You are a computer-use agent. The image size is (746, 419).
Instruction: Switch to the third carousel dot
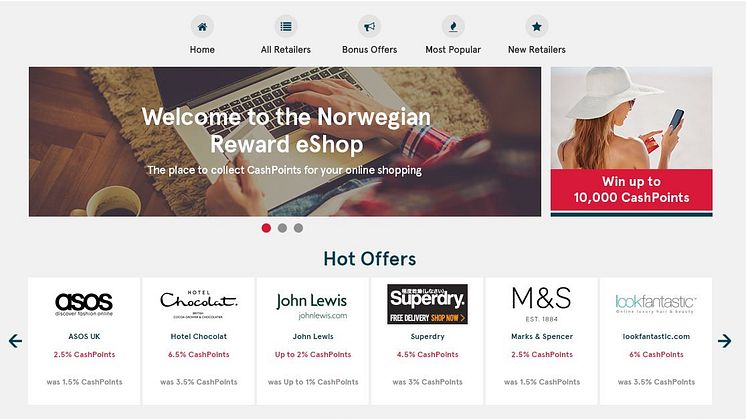[x=298, y=228]
